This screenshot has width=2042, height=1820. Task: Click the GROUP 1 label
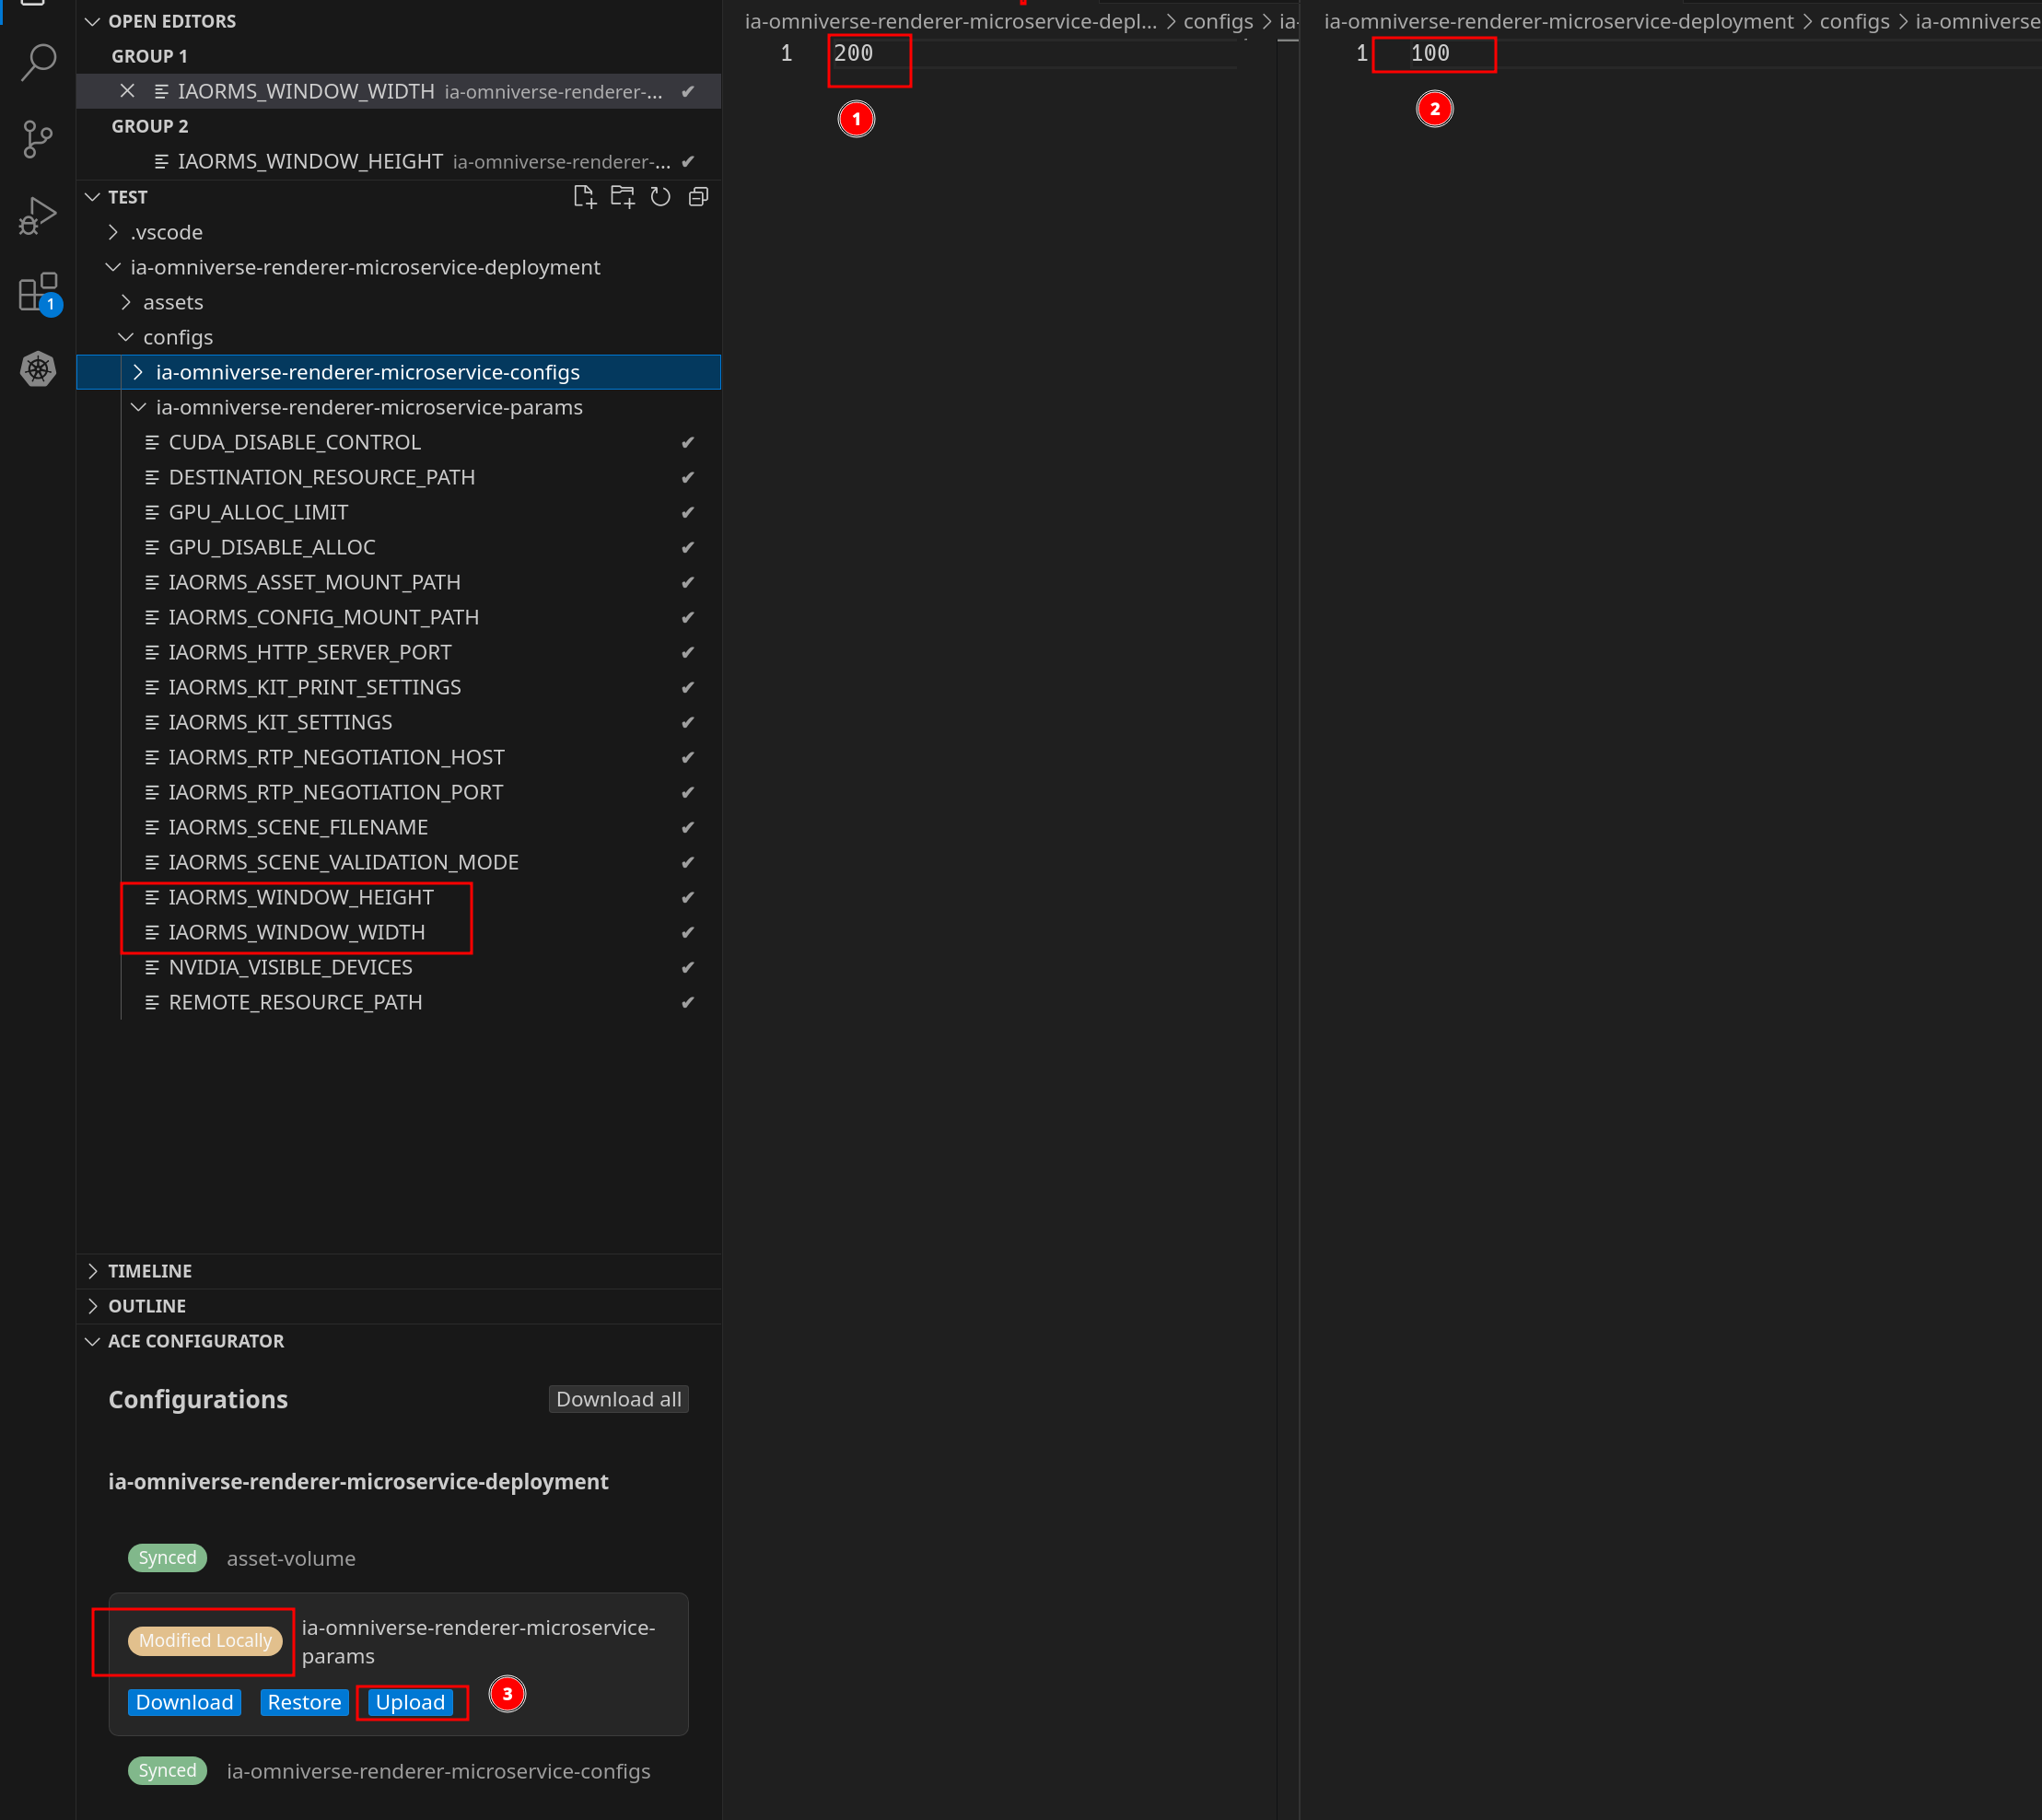tap(149, 56)
